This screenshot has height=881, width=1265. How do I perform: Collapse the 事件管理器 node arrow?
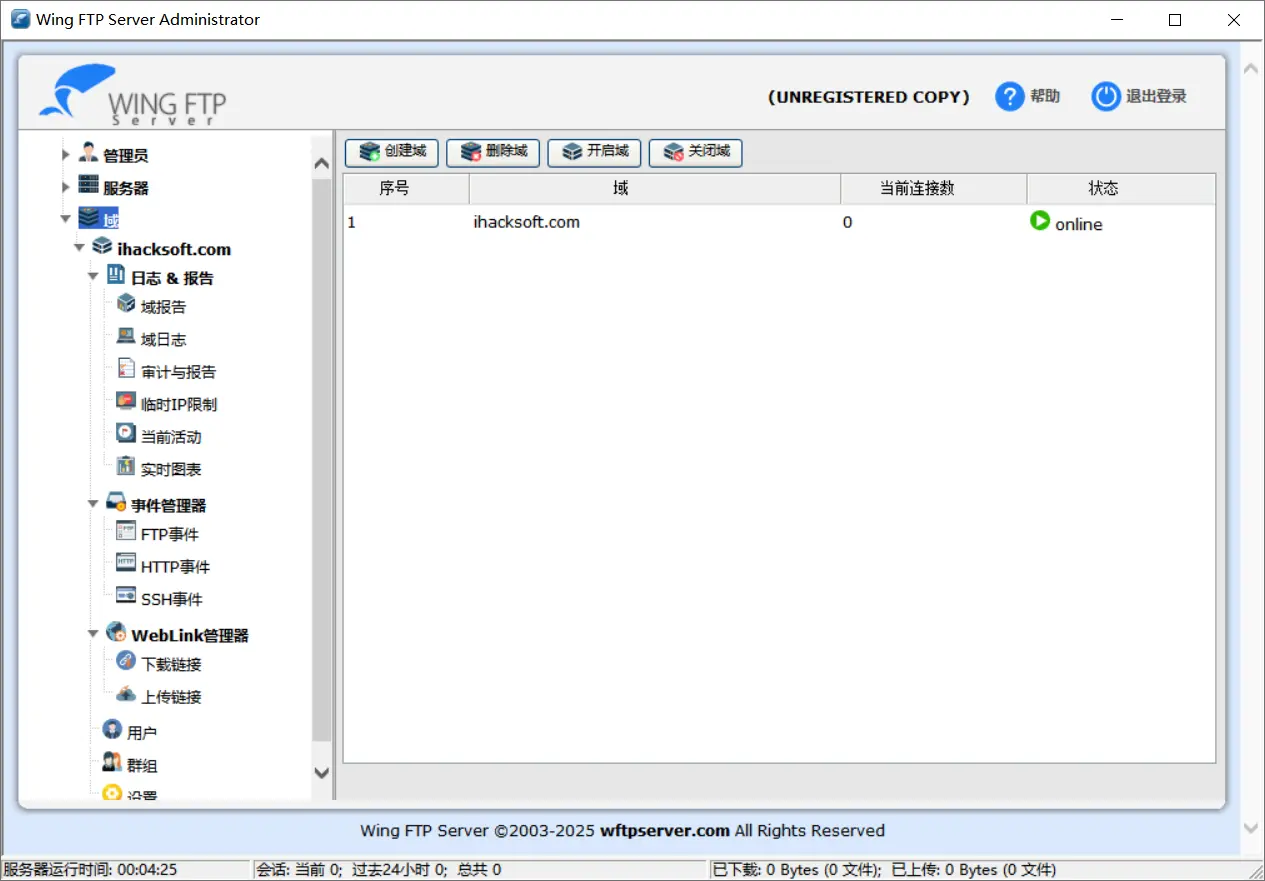[x=94, y=504]
